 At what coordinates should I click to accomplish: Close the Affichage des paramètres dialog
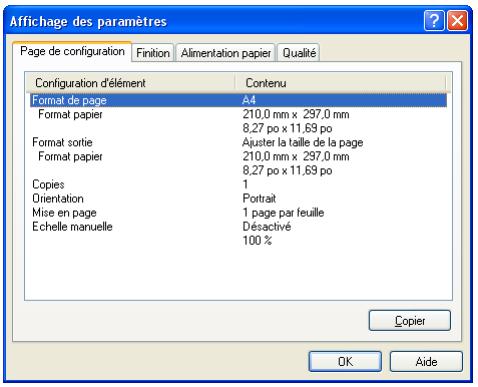tap(457, 21)
